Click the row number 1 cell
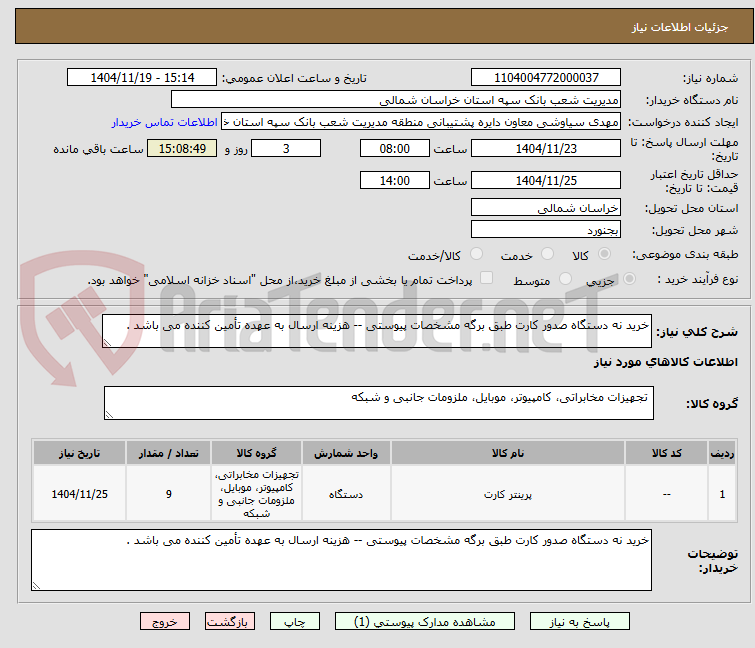 (x=722, y=494)
